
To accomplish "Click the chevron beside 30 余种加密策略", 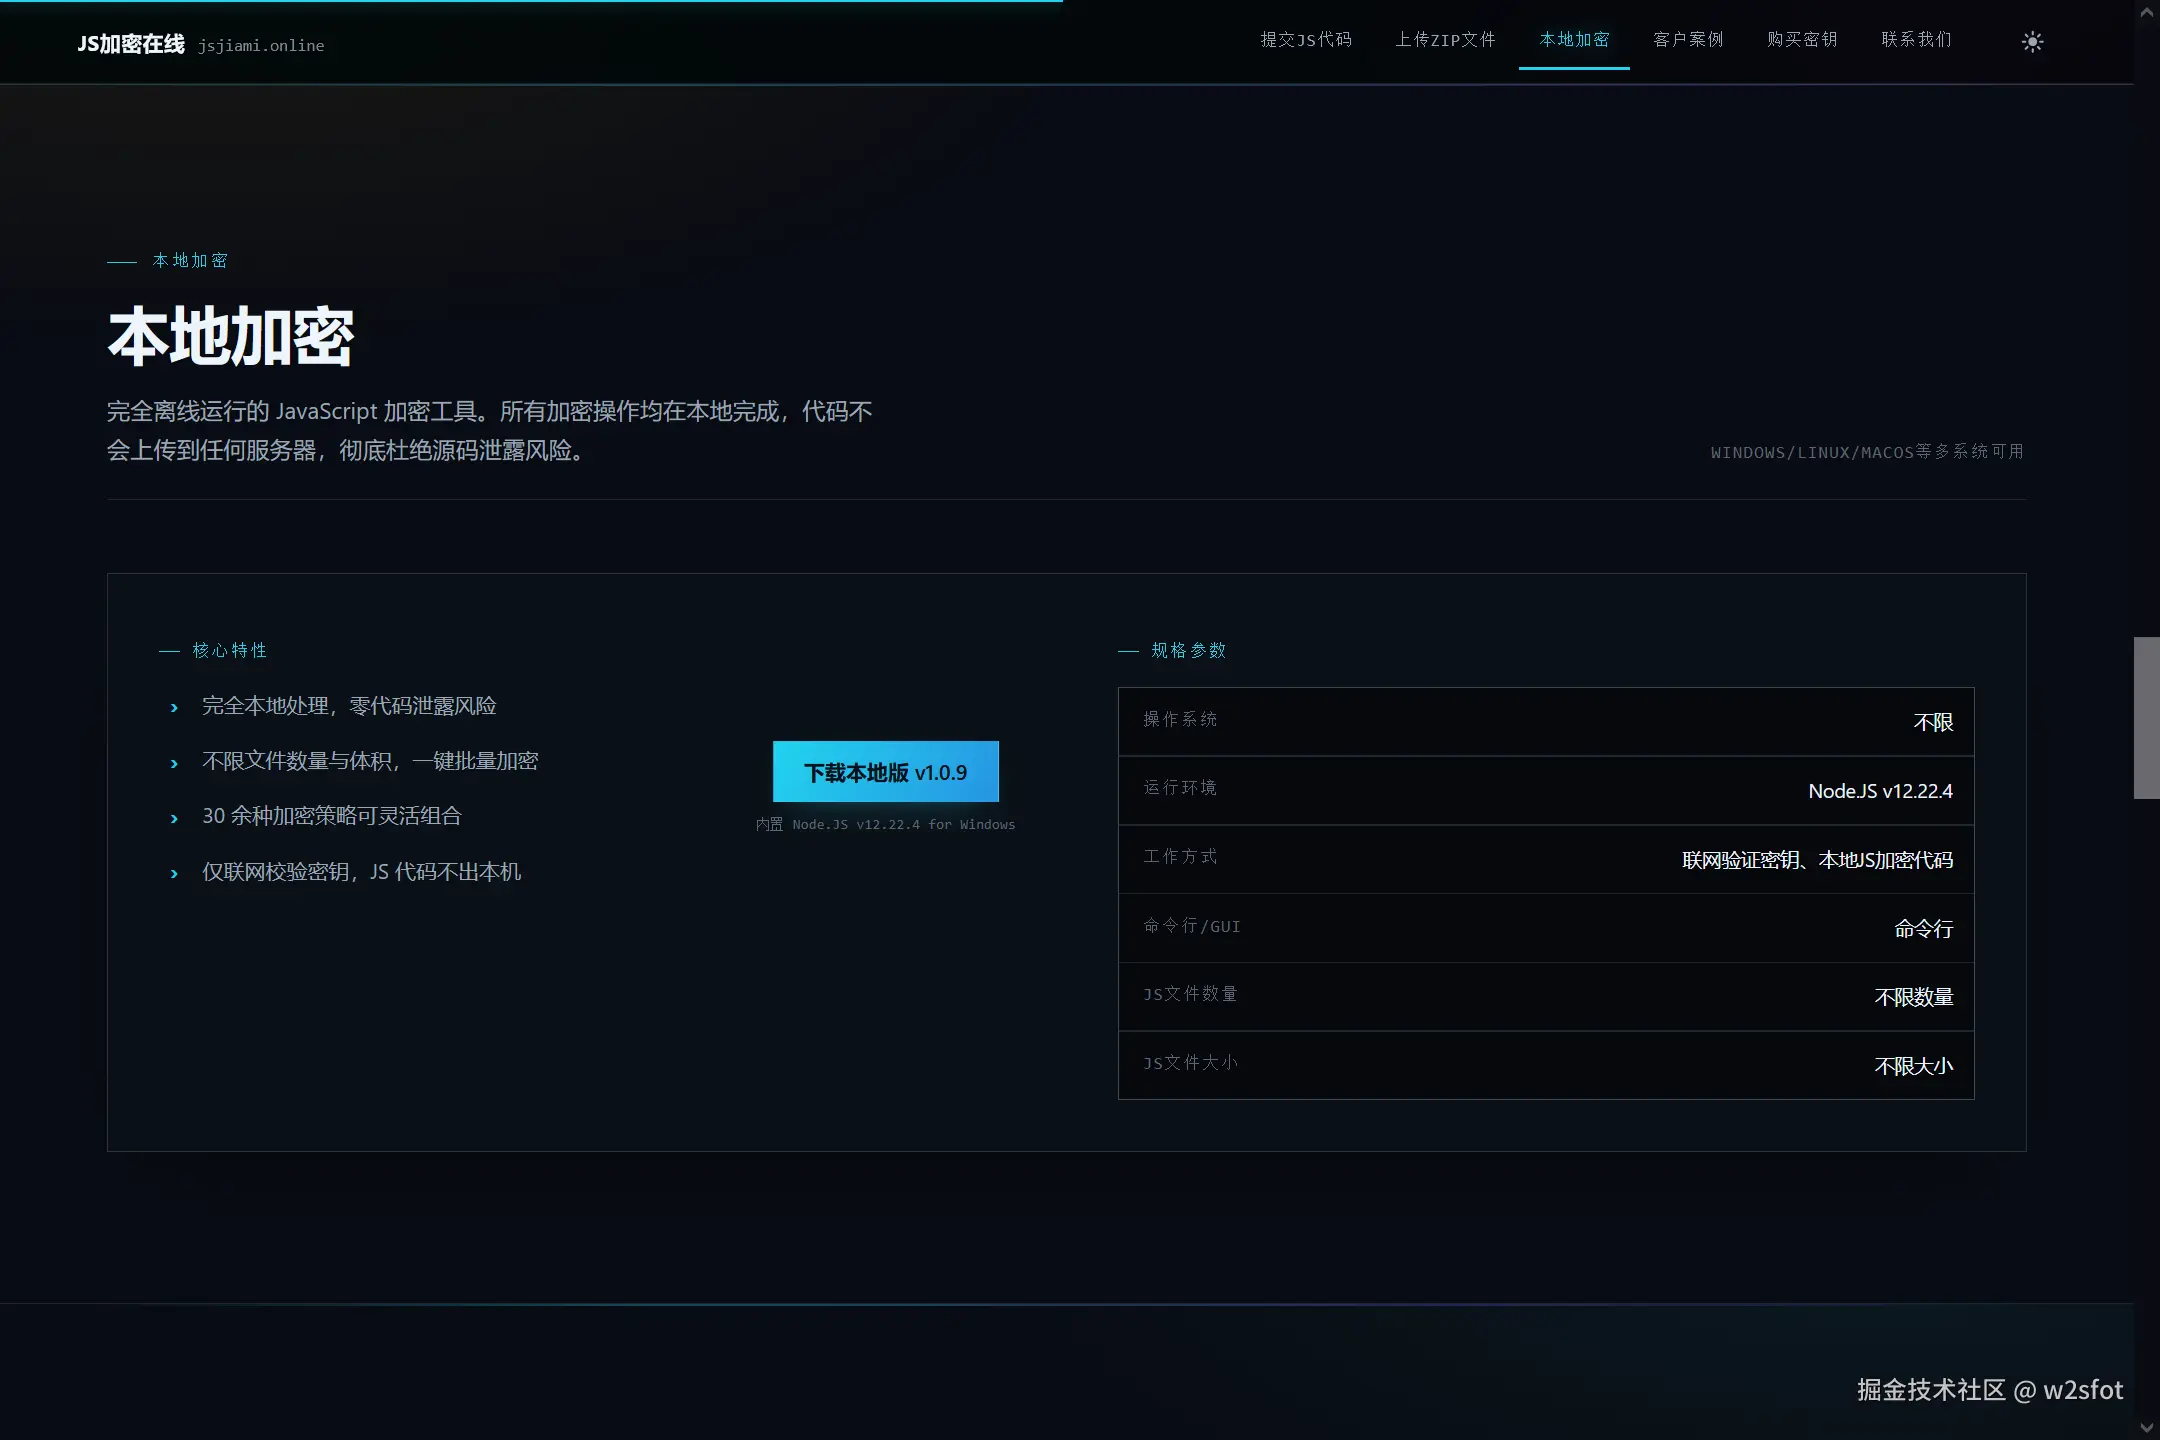I will coord(174,818).
